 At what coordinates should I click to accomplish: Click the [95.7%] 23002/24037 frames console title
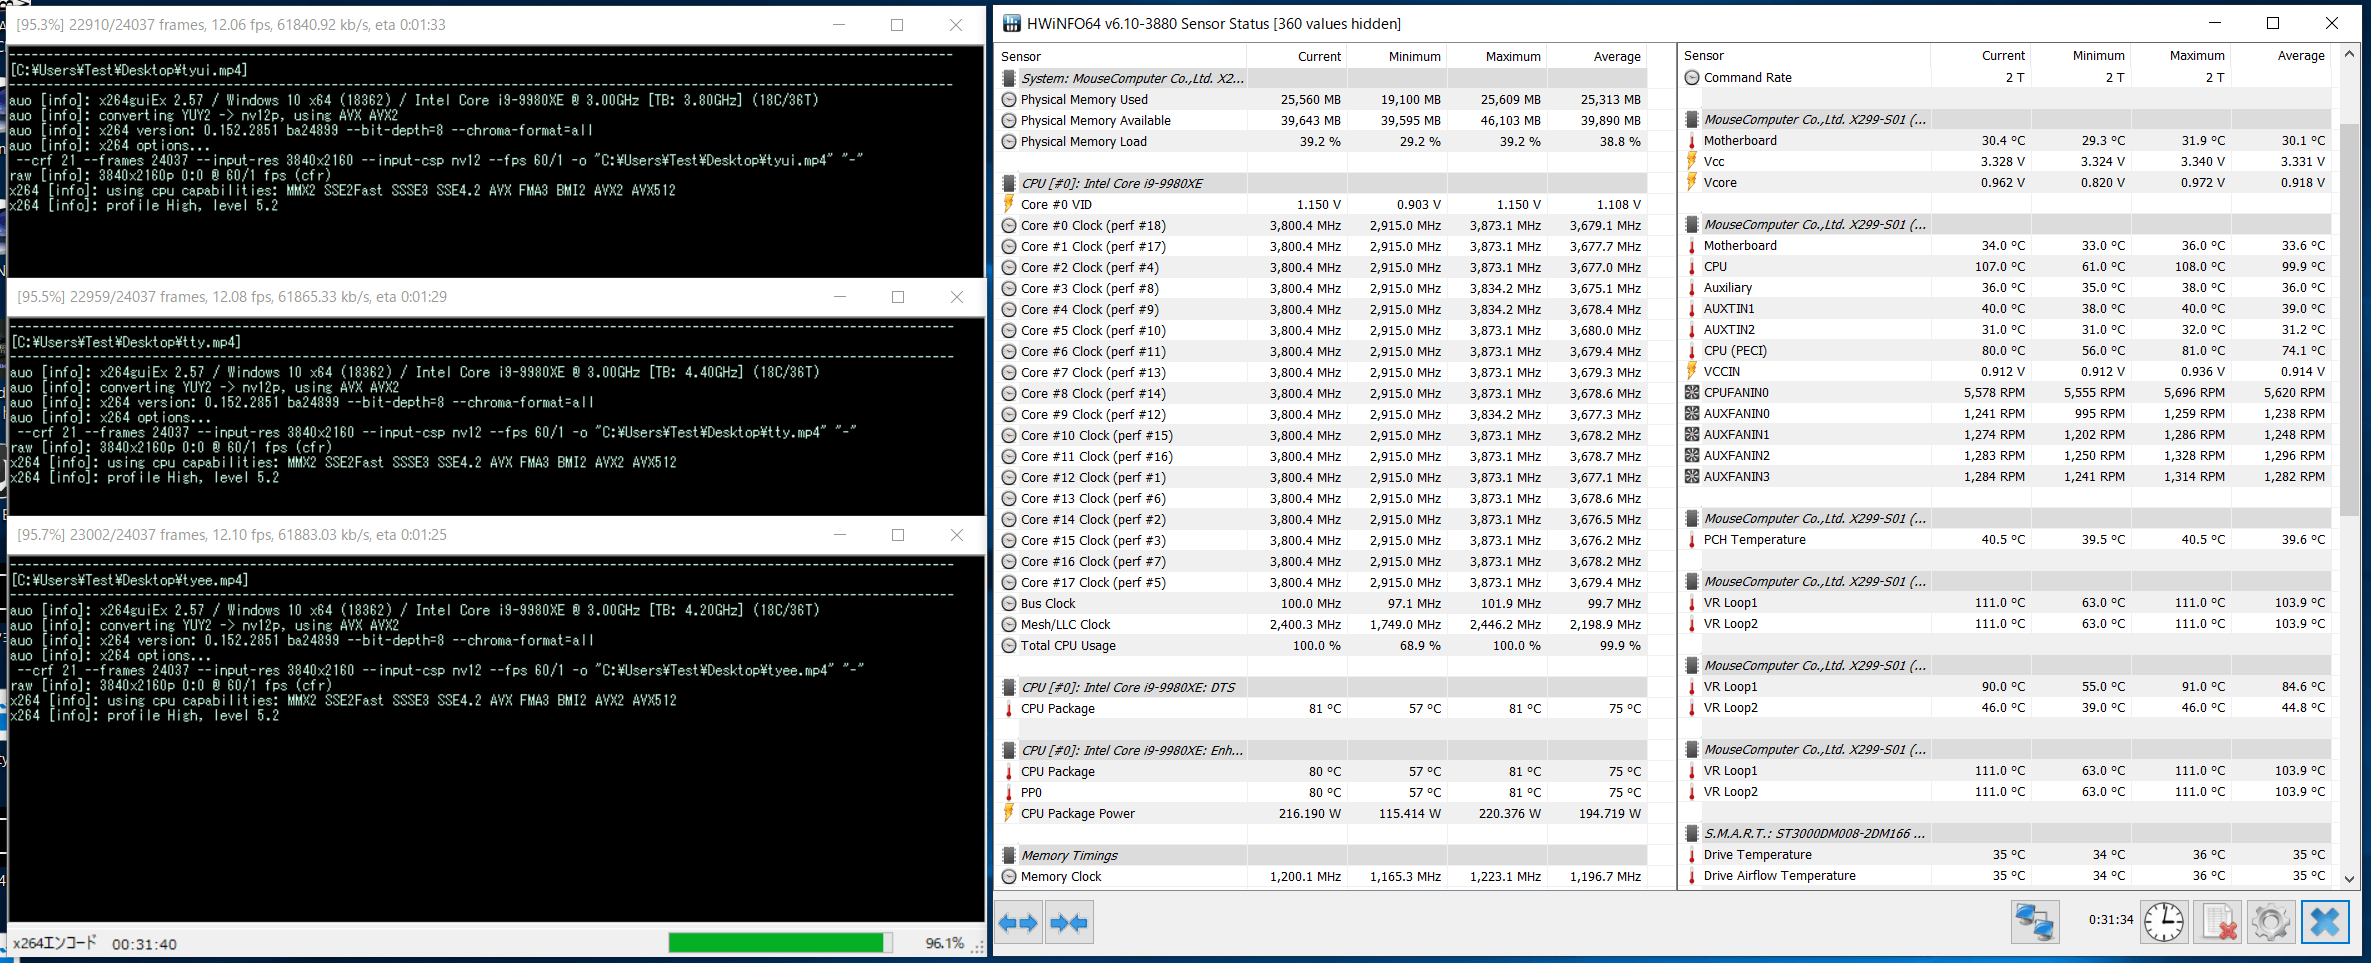click(x=232, y=535)
